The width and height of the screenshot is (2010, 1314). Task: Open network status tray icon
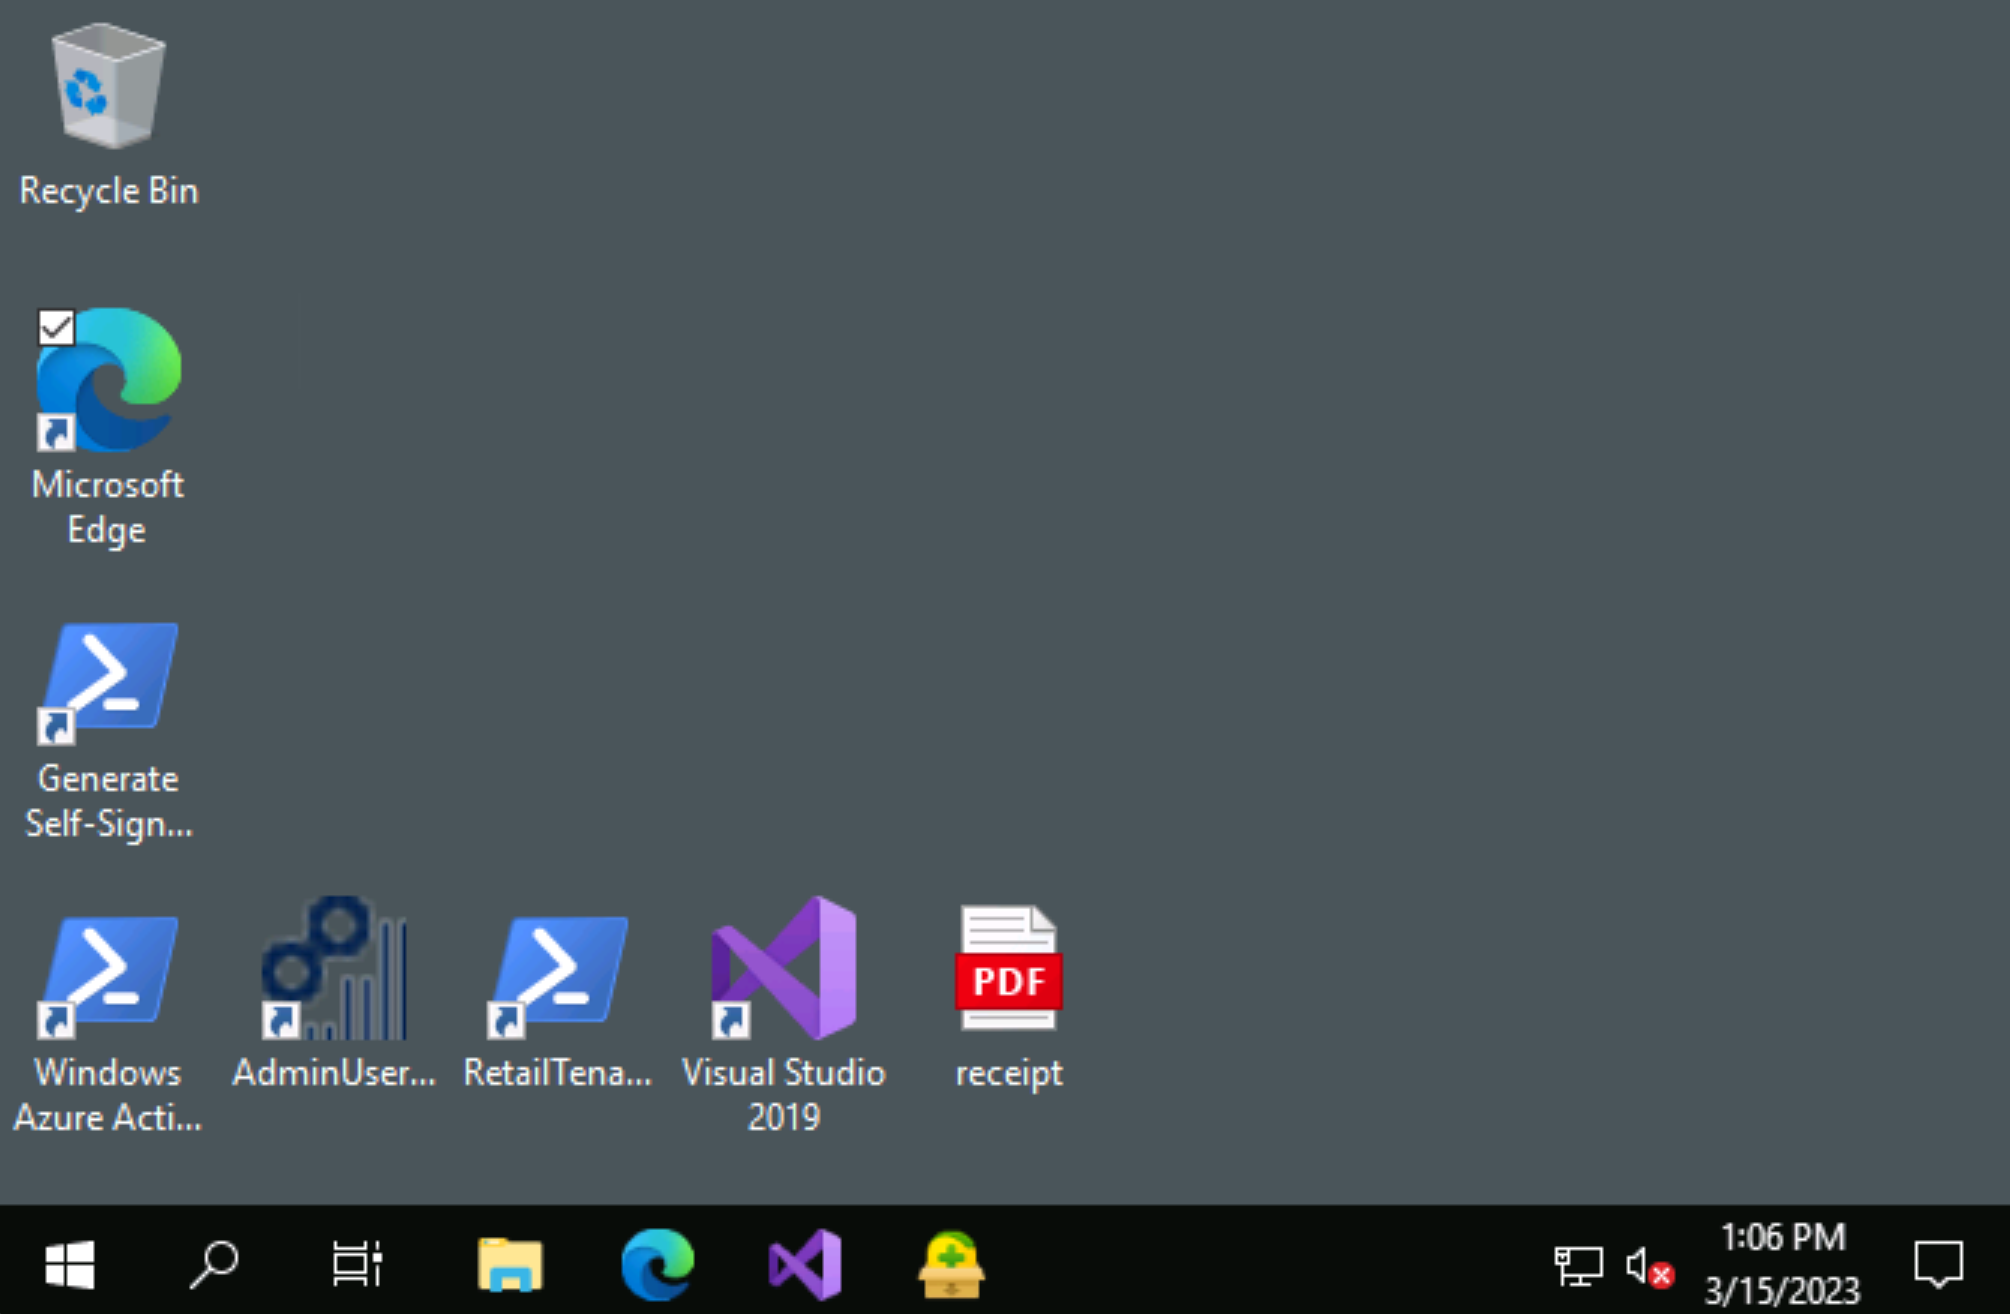[x=1577, y=1266]
